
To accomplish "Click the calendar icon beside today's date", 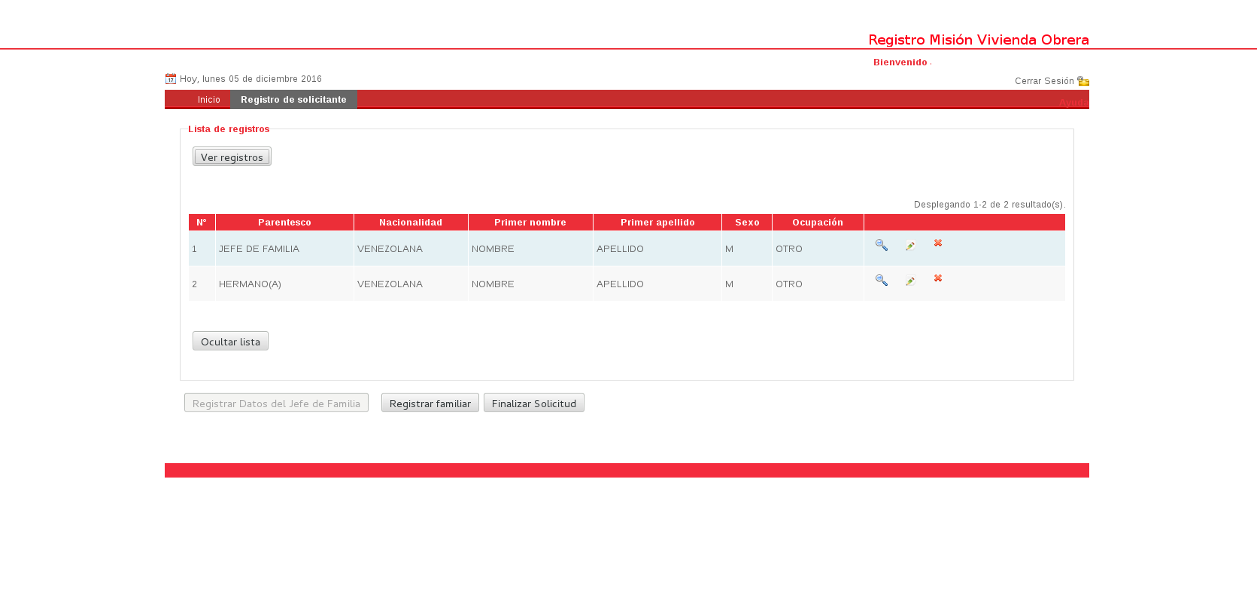I will pyautogui.click(x=171, y=79).
